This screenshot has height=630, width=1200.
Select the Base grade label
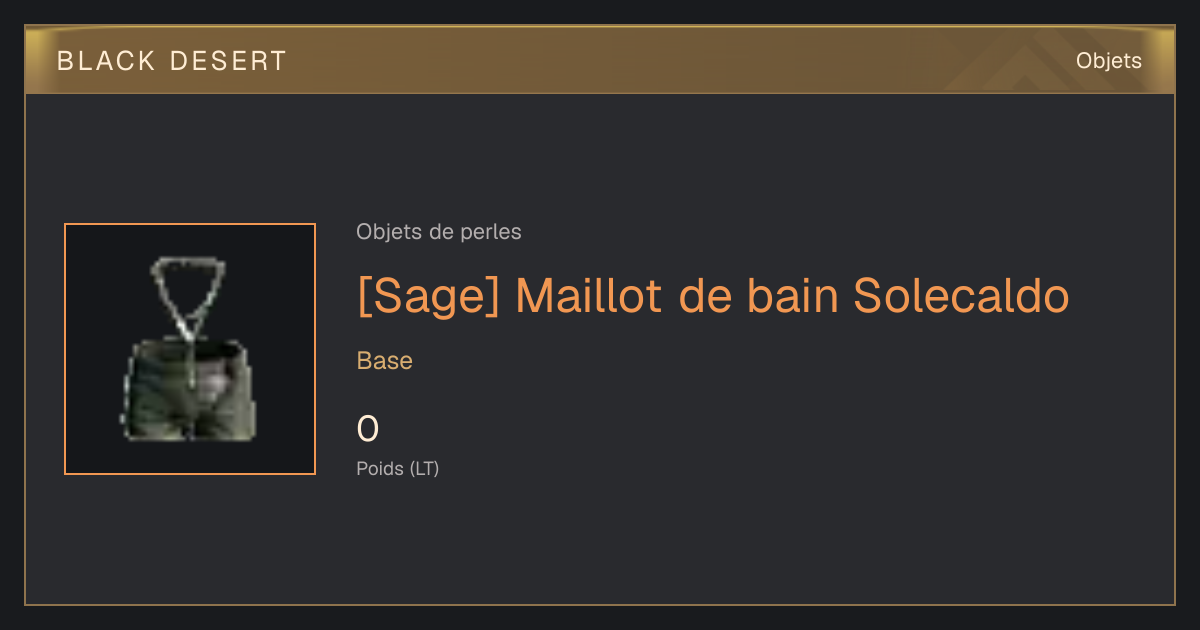click(x=385, y=361)
